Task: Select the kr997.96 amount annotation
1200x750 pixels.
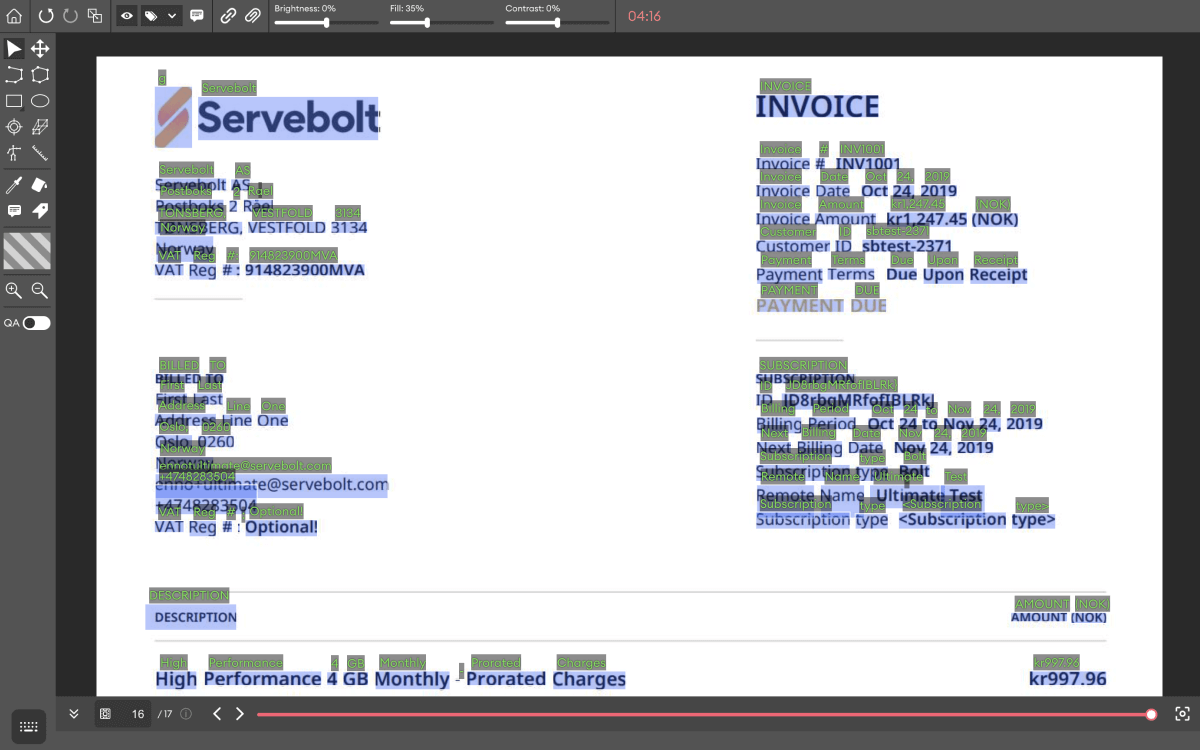Action: (1068, 679)
